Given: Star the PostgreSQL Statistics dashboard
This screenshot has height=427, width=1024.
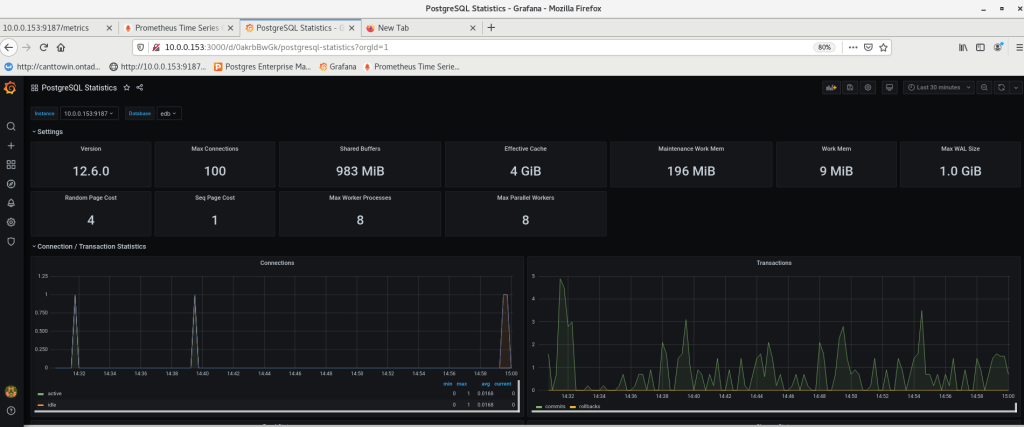Looking at the screenshot, I should [126, 88].
